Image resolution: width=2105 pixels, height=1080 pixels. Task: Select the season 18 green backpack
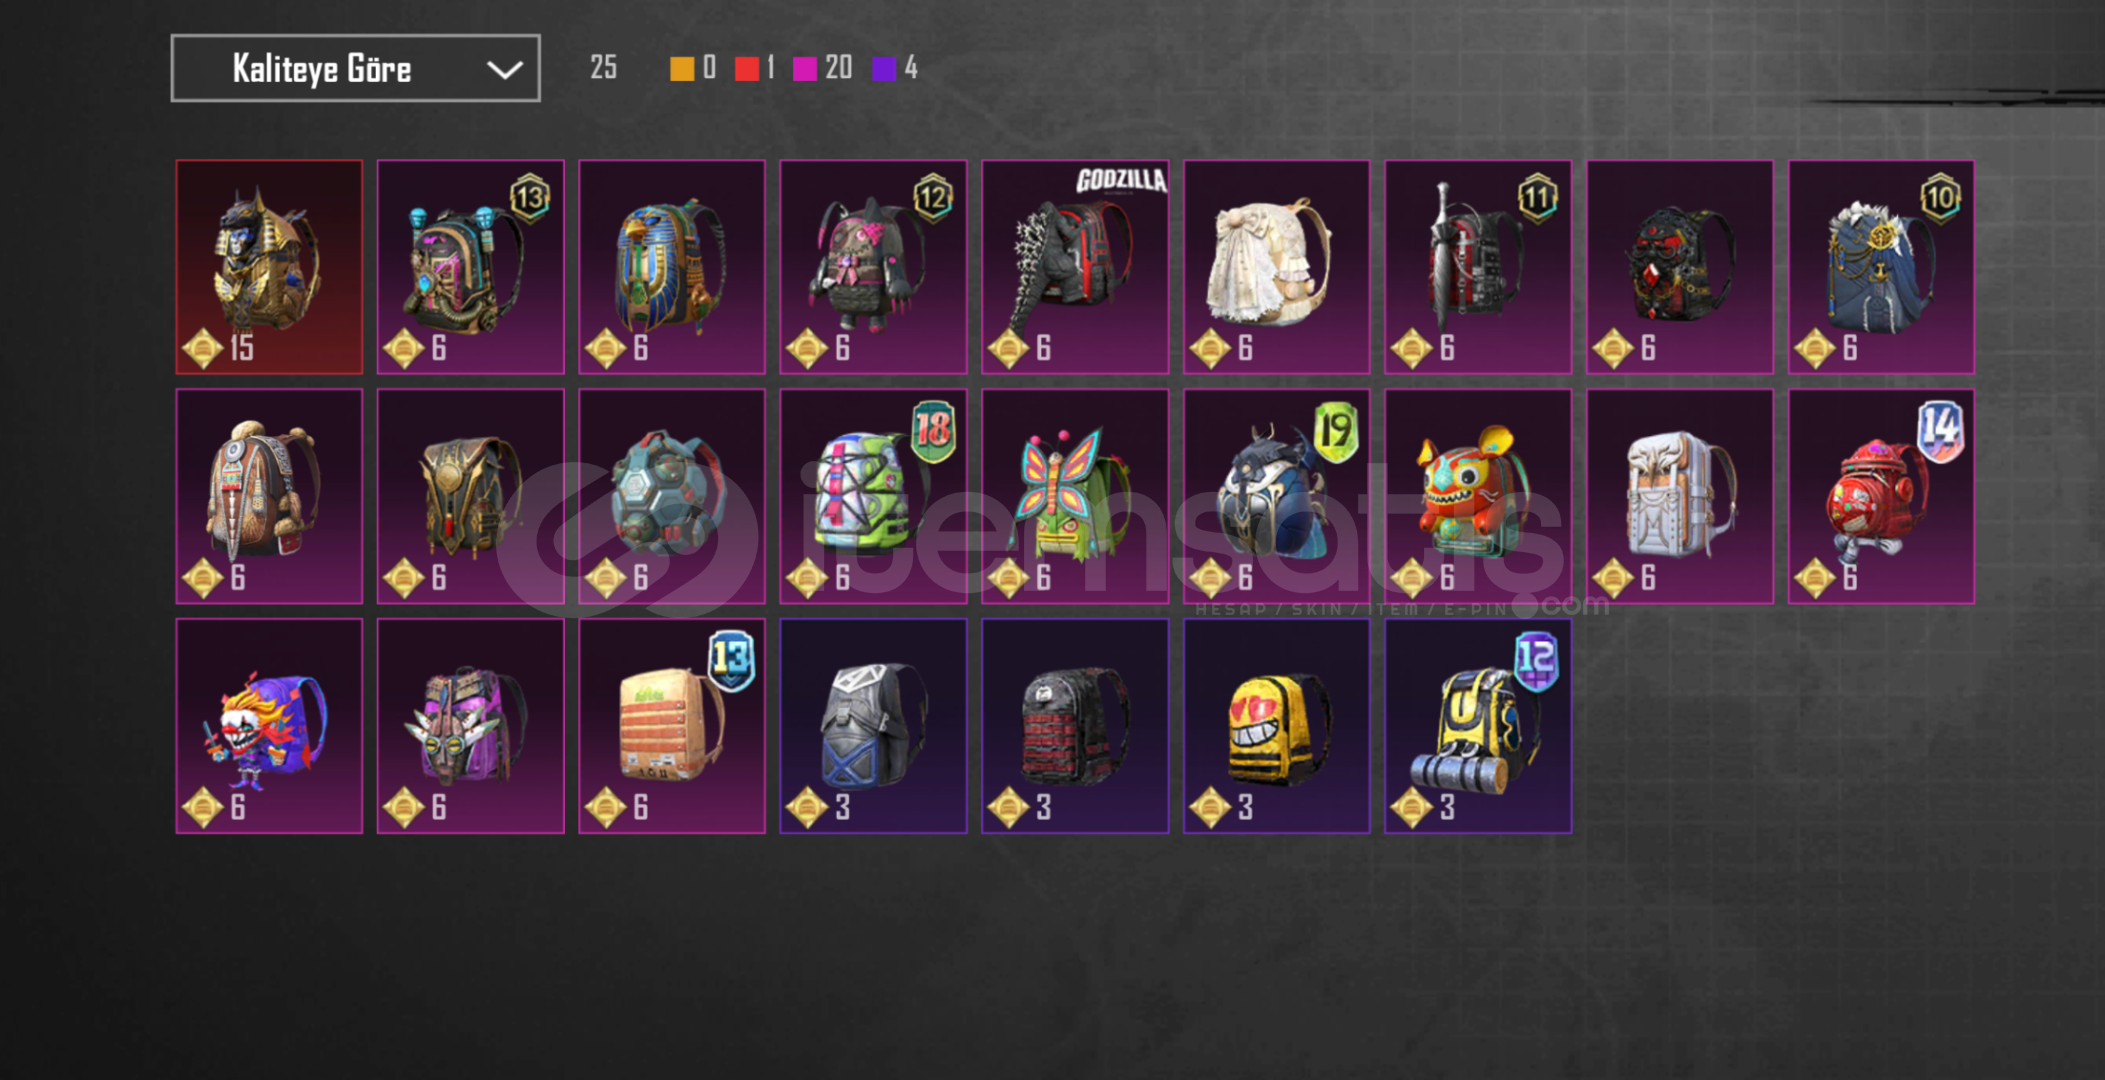pyautogui.click(x=873, y=496)
